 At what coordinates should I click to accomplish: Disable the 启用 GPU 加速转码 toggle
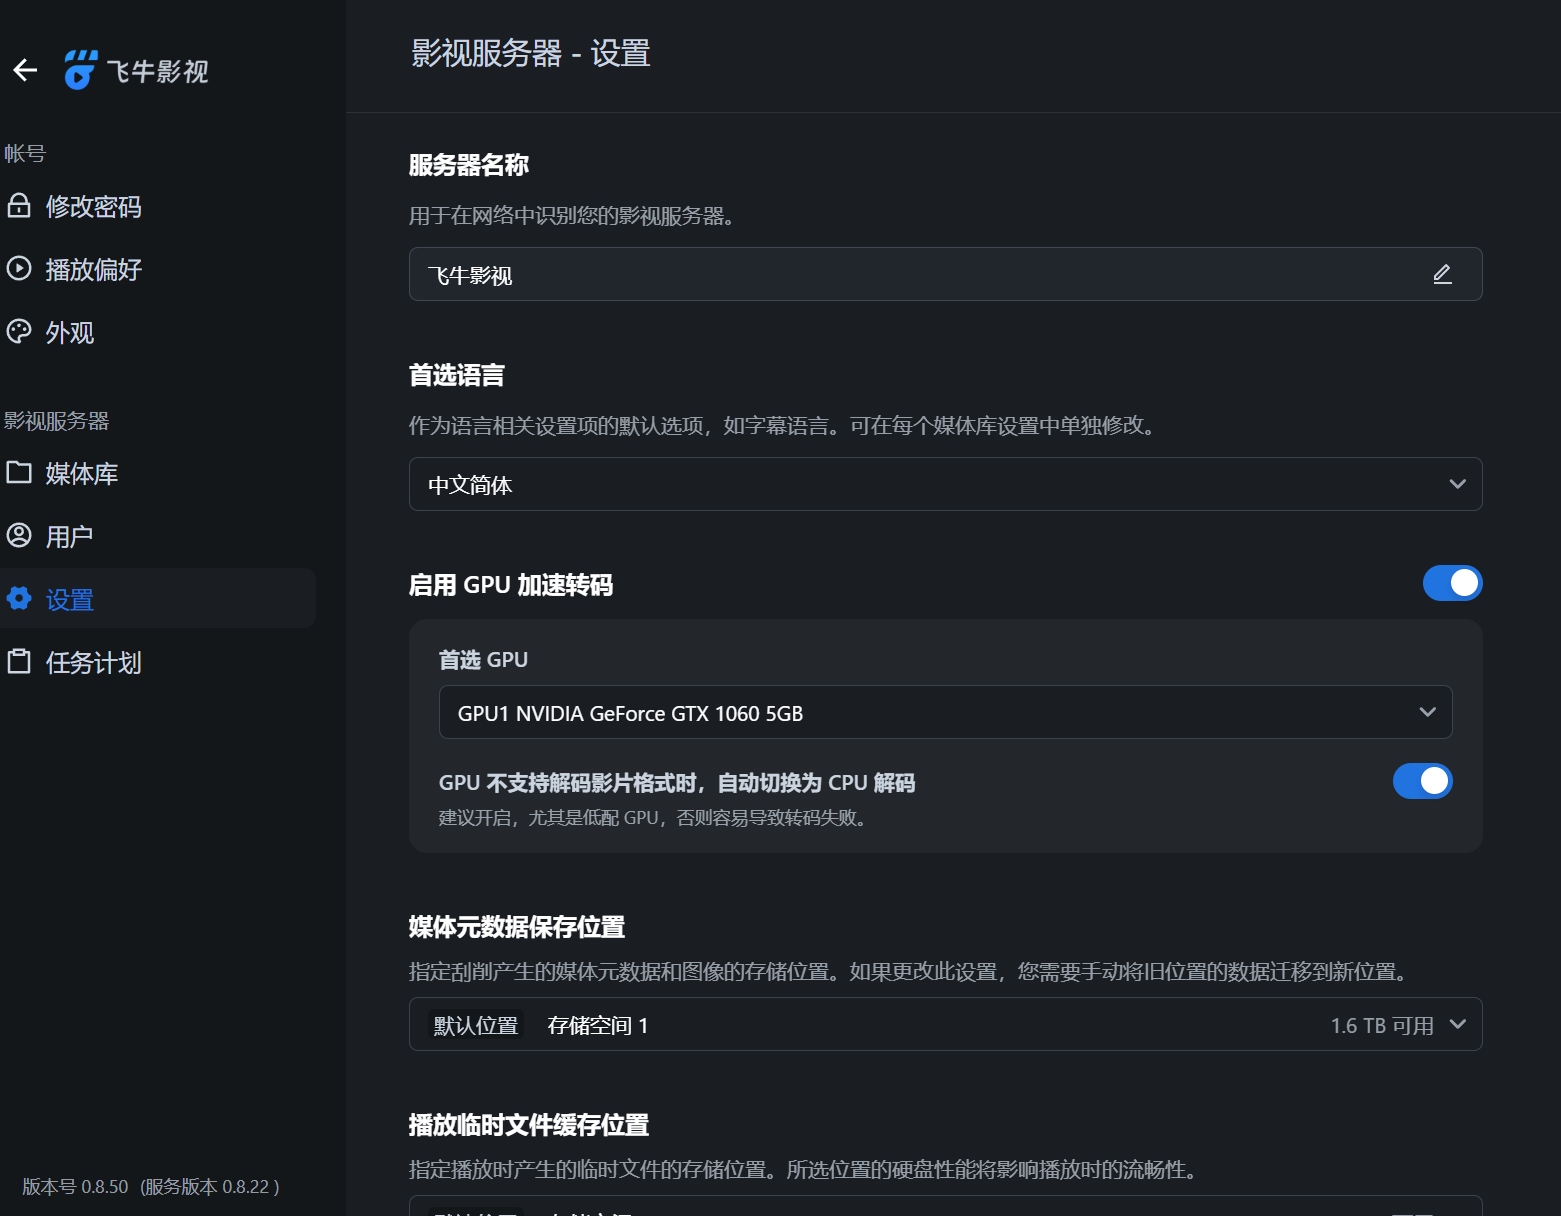1452,583
